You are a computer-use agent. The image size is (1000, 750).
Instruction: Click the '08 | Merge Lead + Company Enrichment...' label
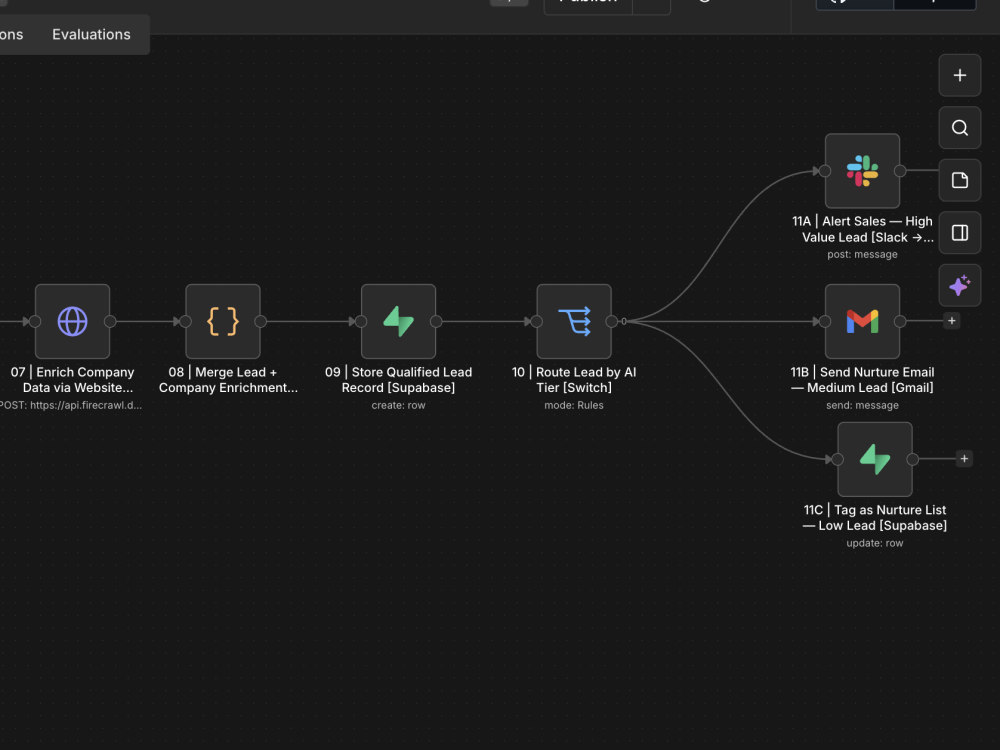(228, 379)
